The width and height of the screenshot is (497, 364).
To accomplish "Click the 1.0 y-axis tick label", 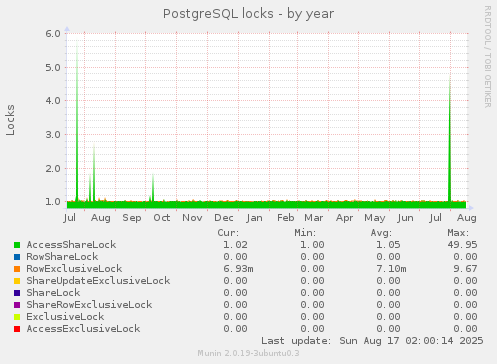I will point(53,202).
